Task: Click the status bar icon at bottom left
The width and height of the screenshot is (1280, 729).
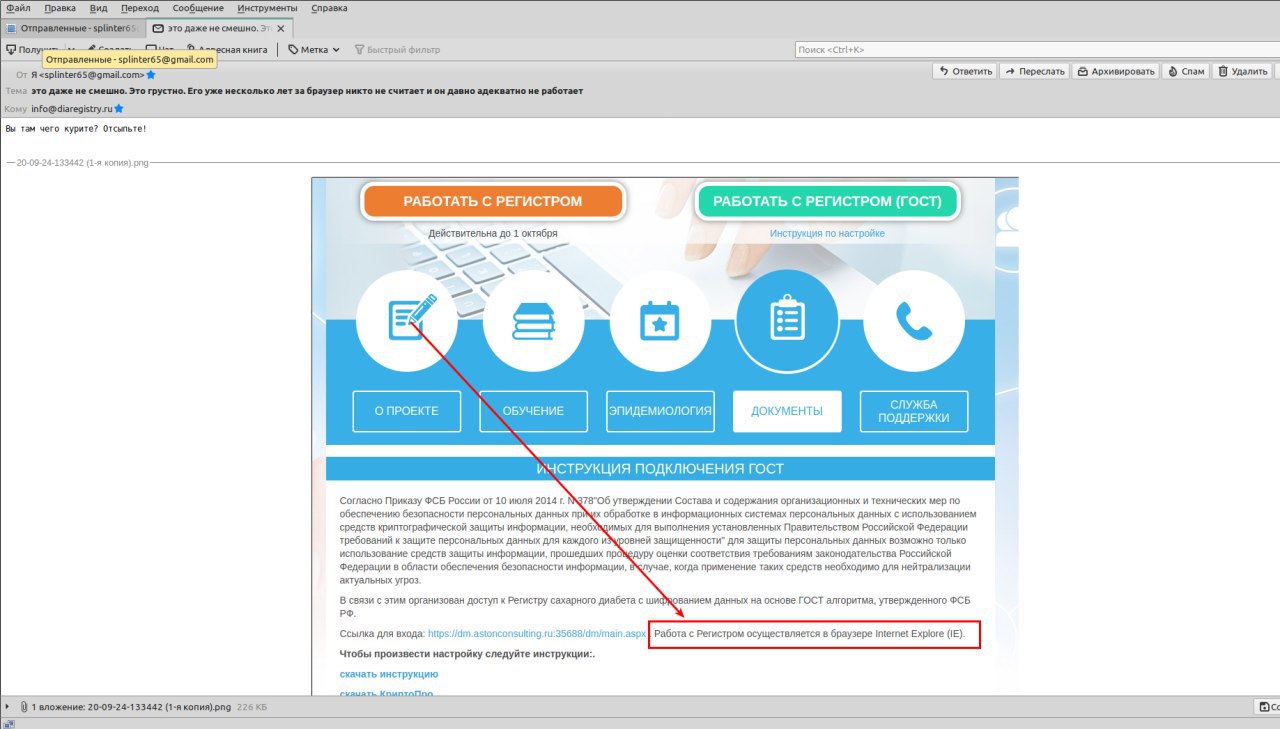Action: coord(8,723)
